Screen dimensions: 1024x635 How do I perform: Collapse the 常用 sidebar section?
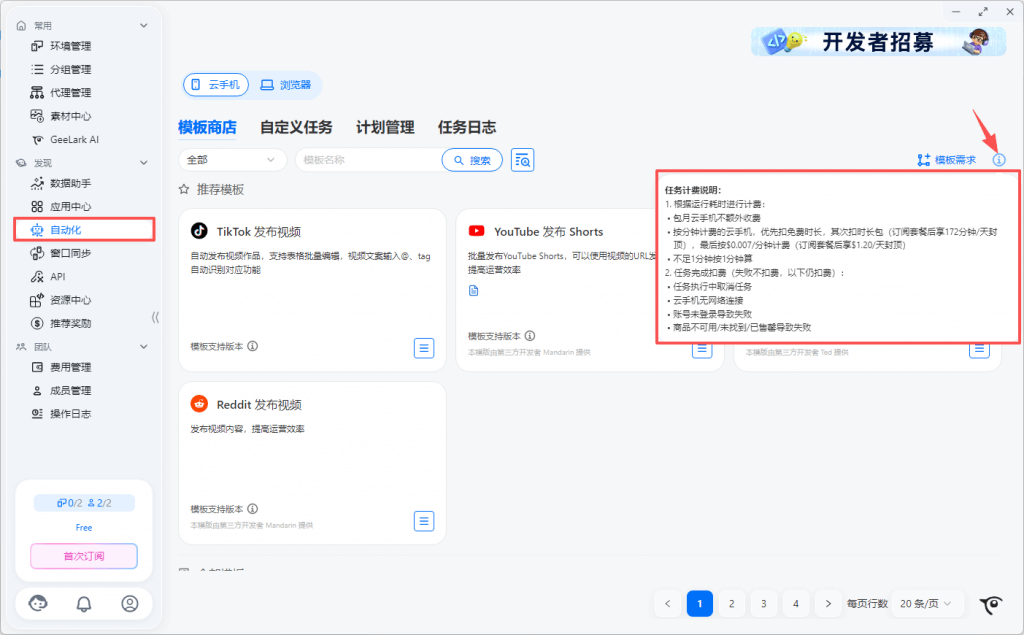coord(143,25)
